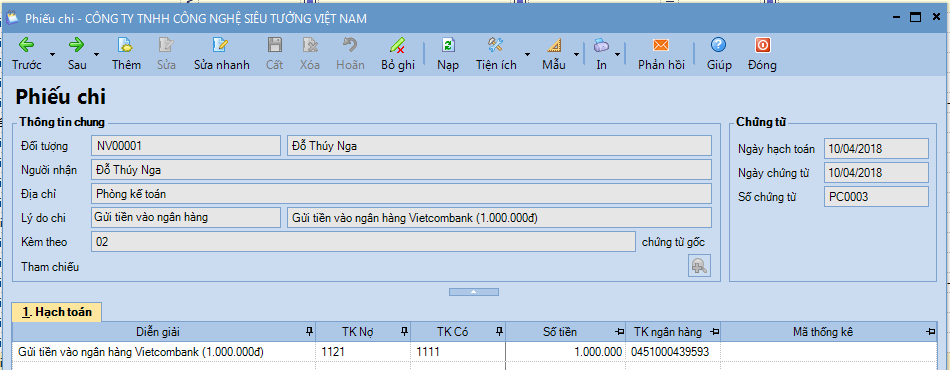
Task: Collapse general info panel with arrow bar
Action: [x=474, y=292]
